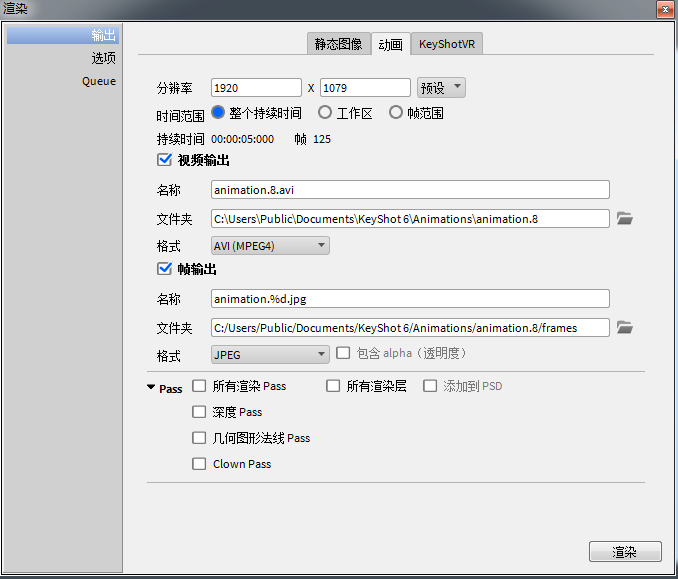The image size is (678, 579).
Task: Open the 预设 resolution preset dropdown
Action: (x=441, y=88)
